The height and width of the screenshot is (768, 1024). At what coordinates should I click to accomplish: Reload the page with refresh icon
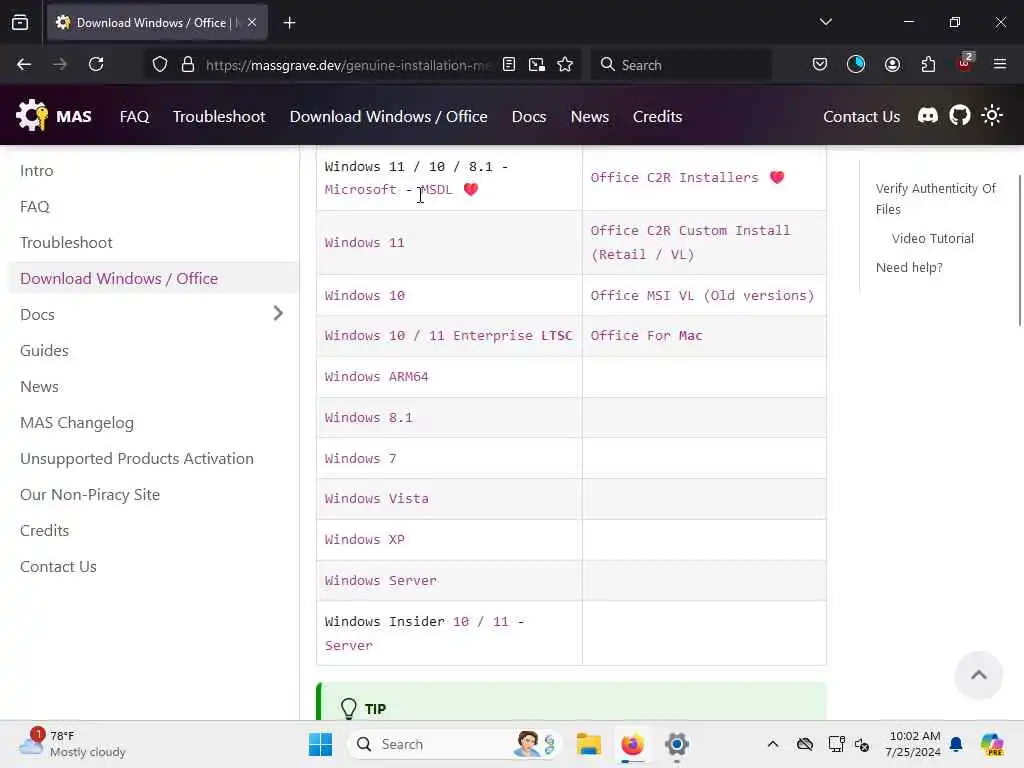[96, 64]
